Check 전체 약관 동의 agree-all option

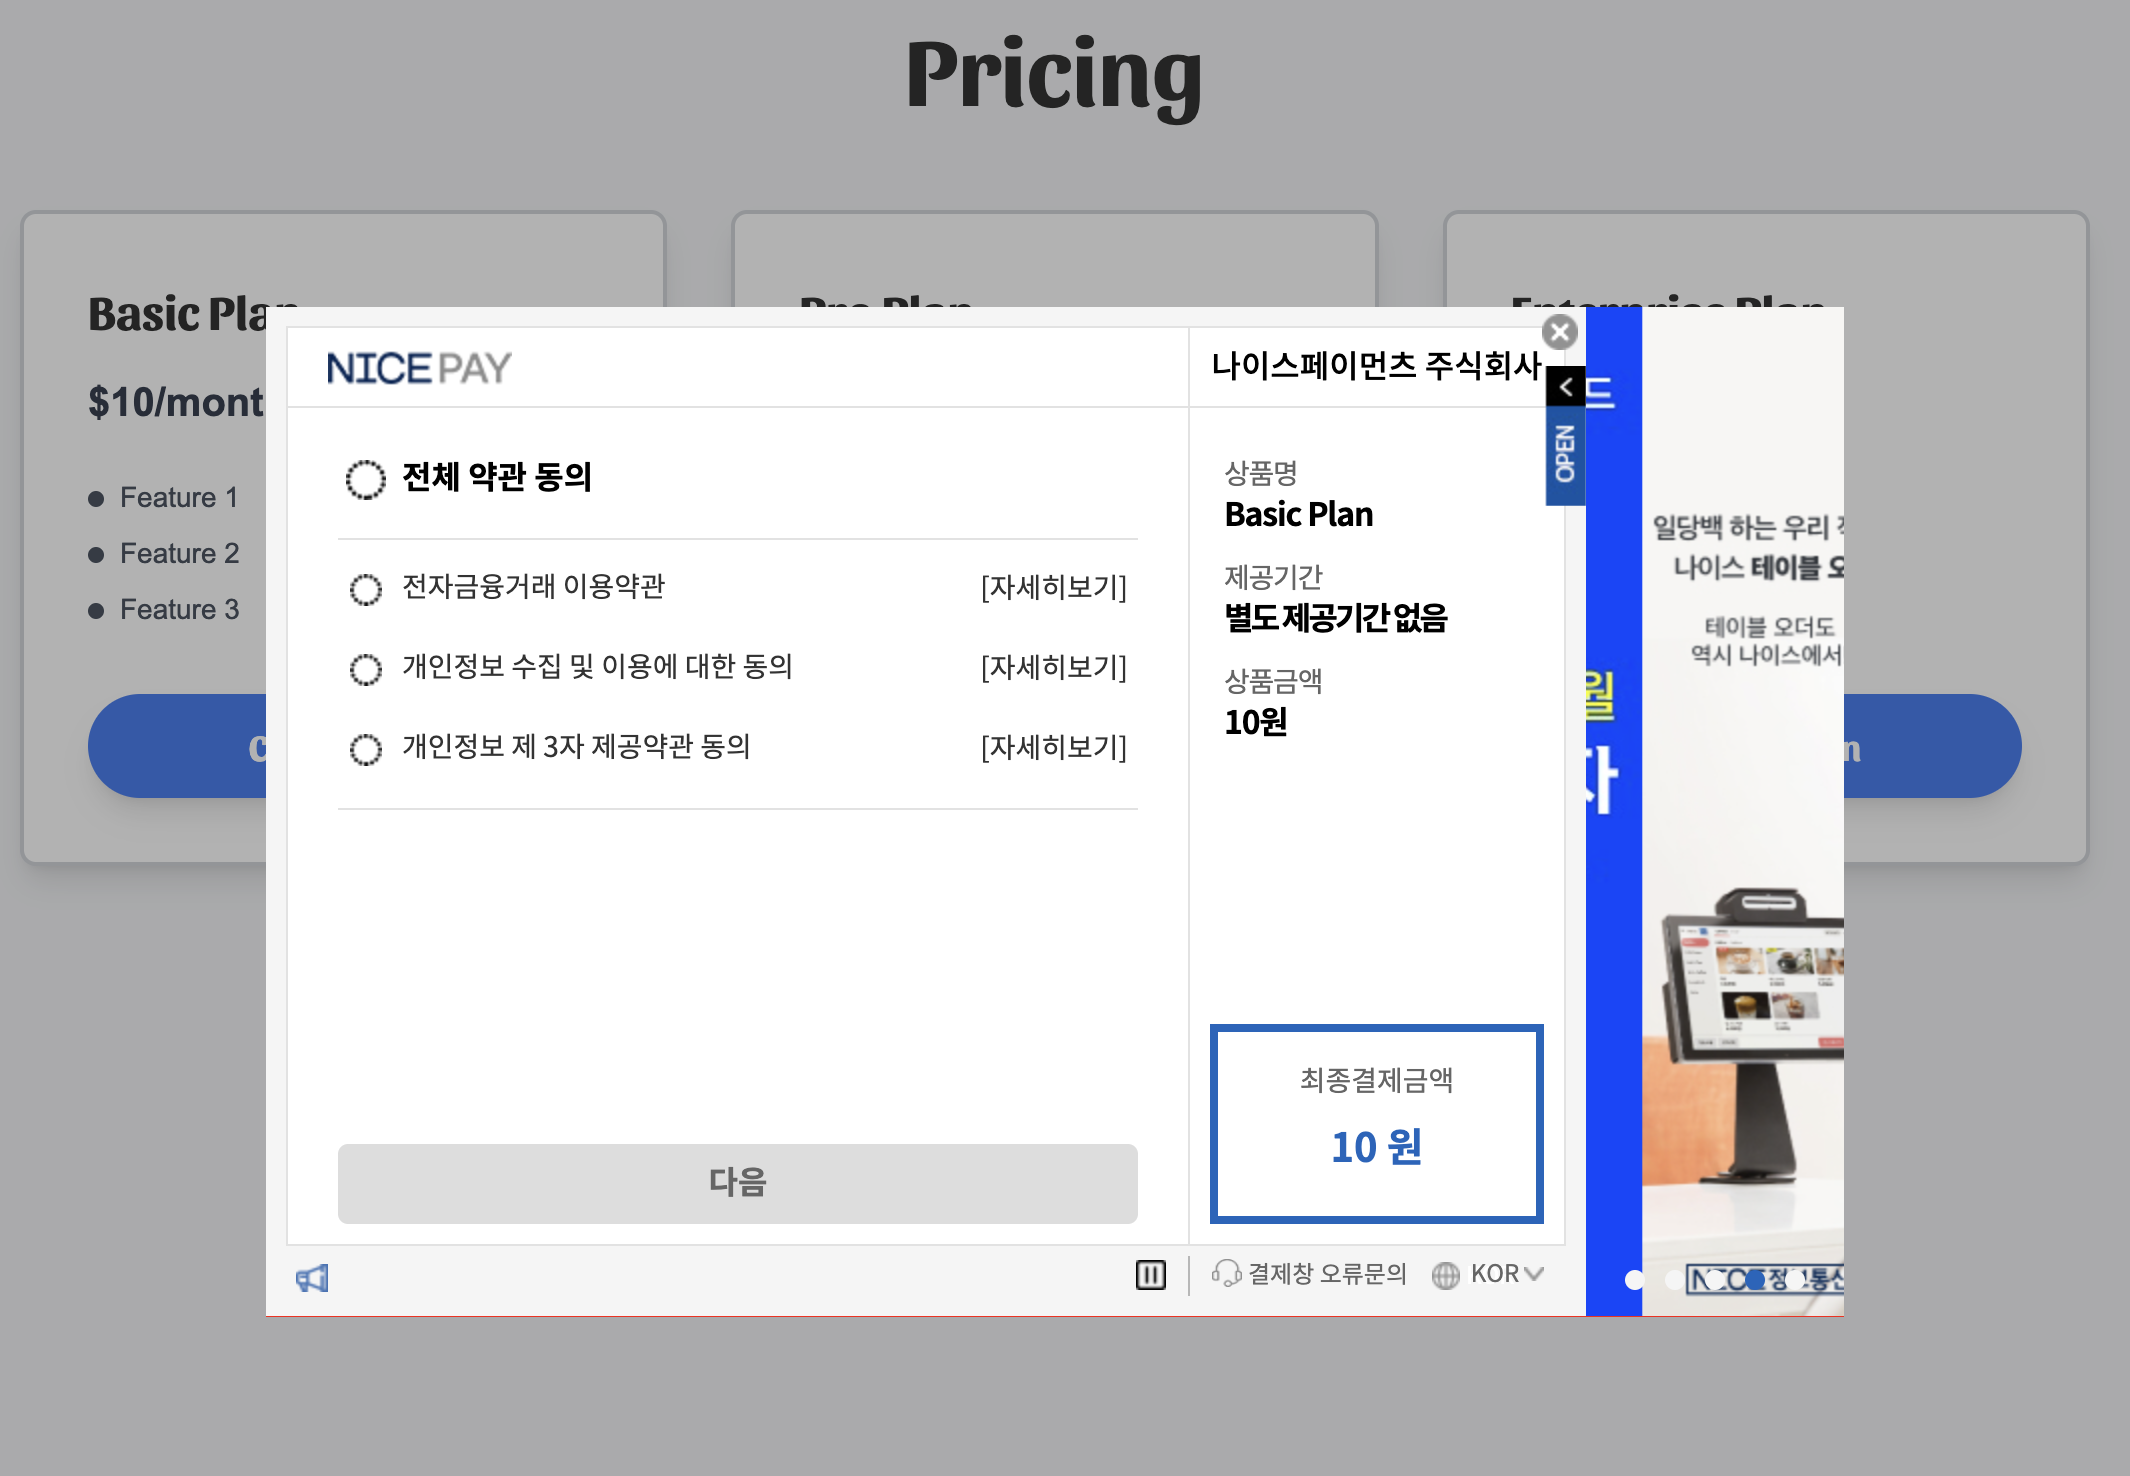click(365, 479)
